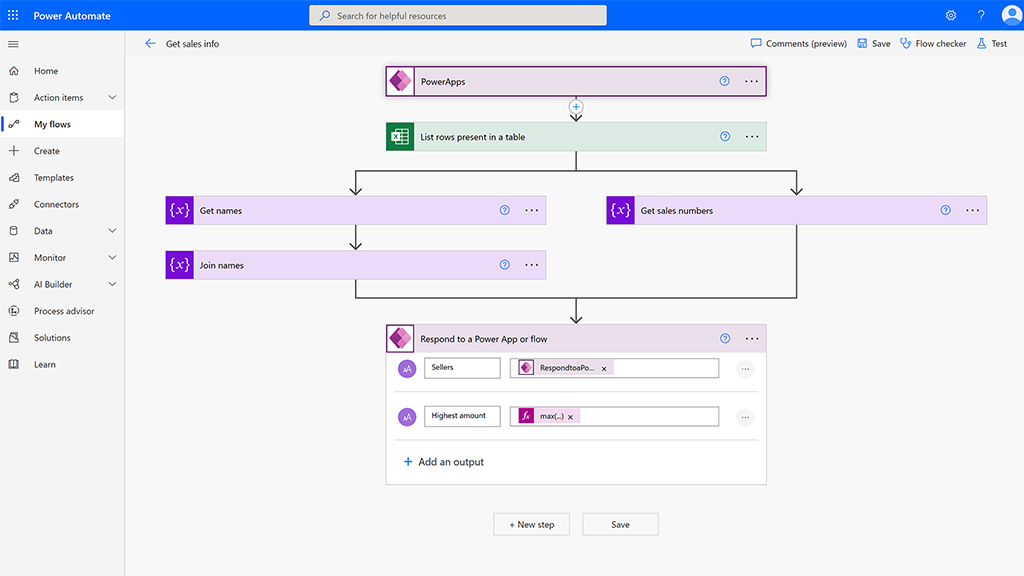Expand the Monitor section chevron

point(112,257)
